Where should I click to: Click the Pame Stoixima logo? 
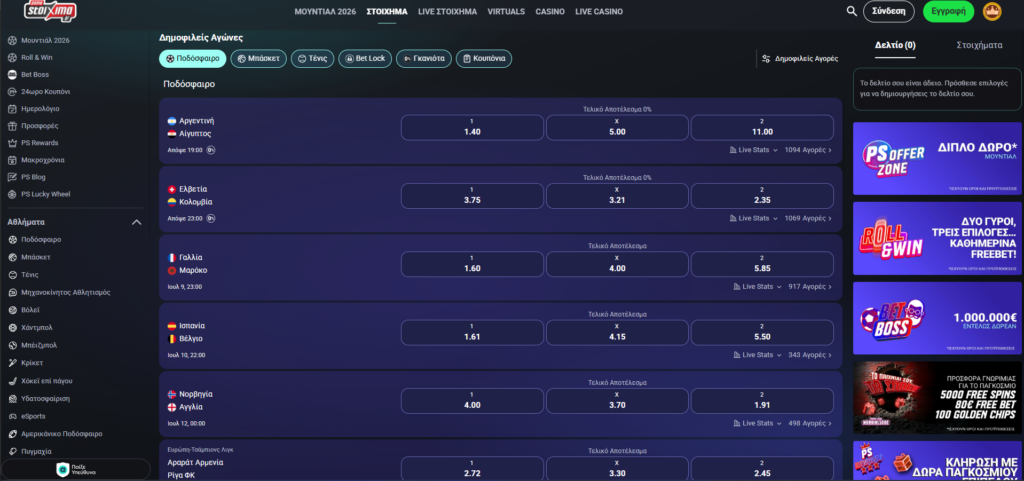(50, 10)
